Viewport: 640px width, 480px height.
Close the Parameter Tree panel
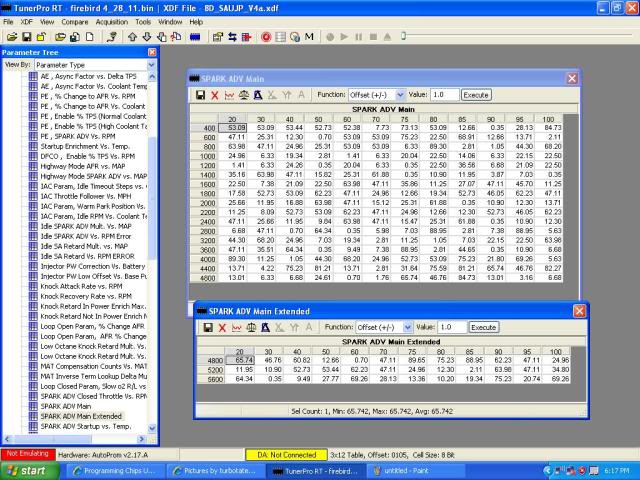(152, 52)
